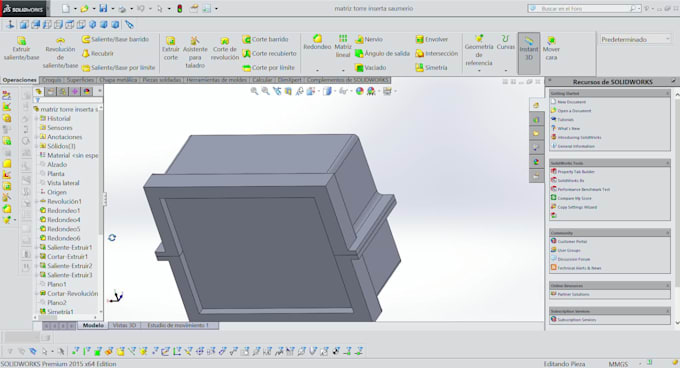
Task: Open the Discussion Forum link
Action: 573,259
